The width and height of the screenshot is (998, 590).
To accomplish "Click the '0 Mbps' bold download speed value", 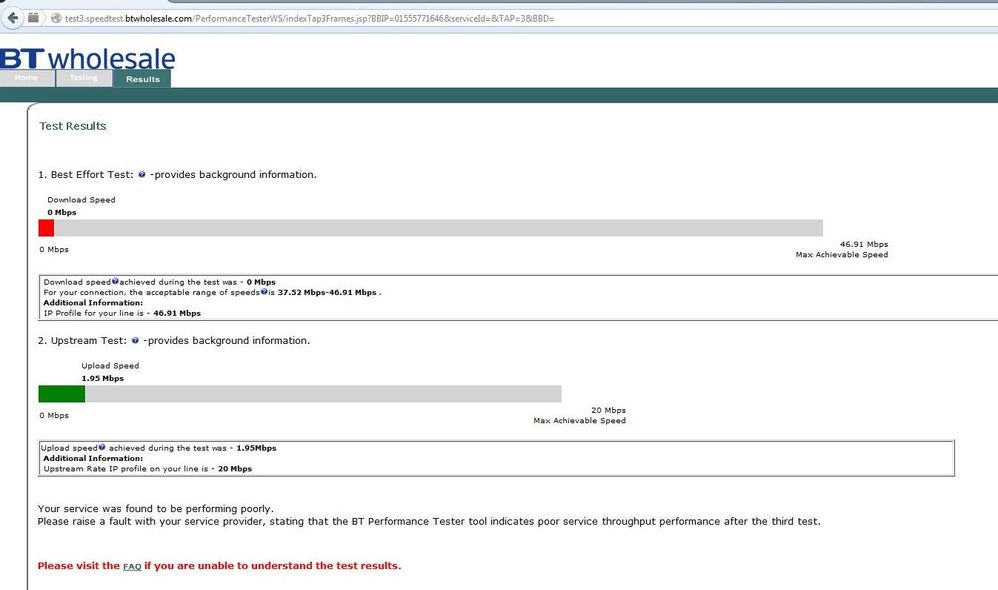I will coord(62,213).
